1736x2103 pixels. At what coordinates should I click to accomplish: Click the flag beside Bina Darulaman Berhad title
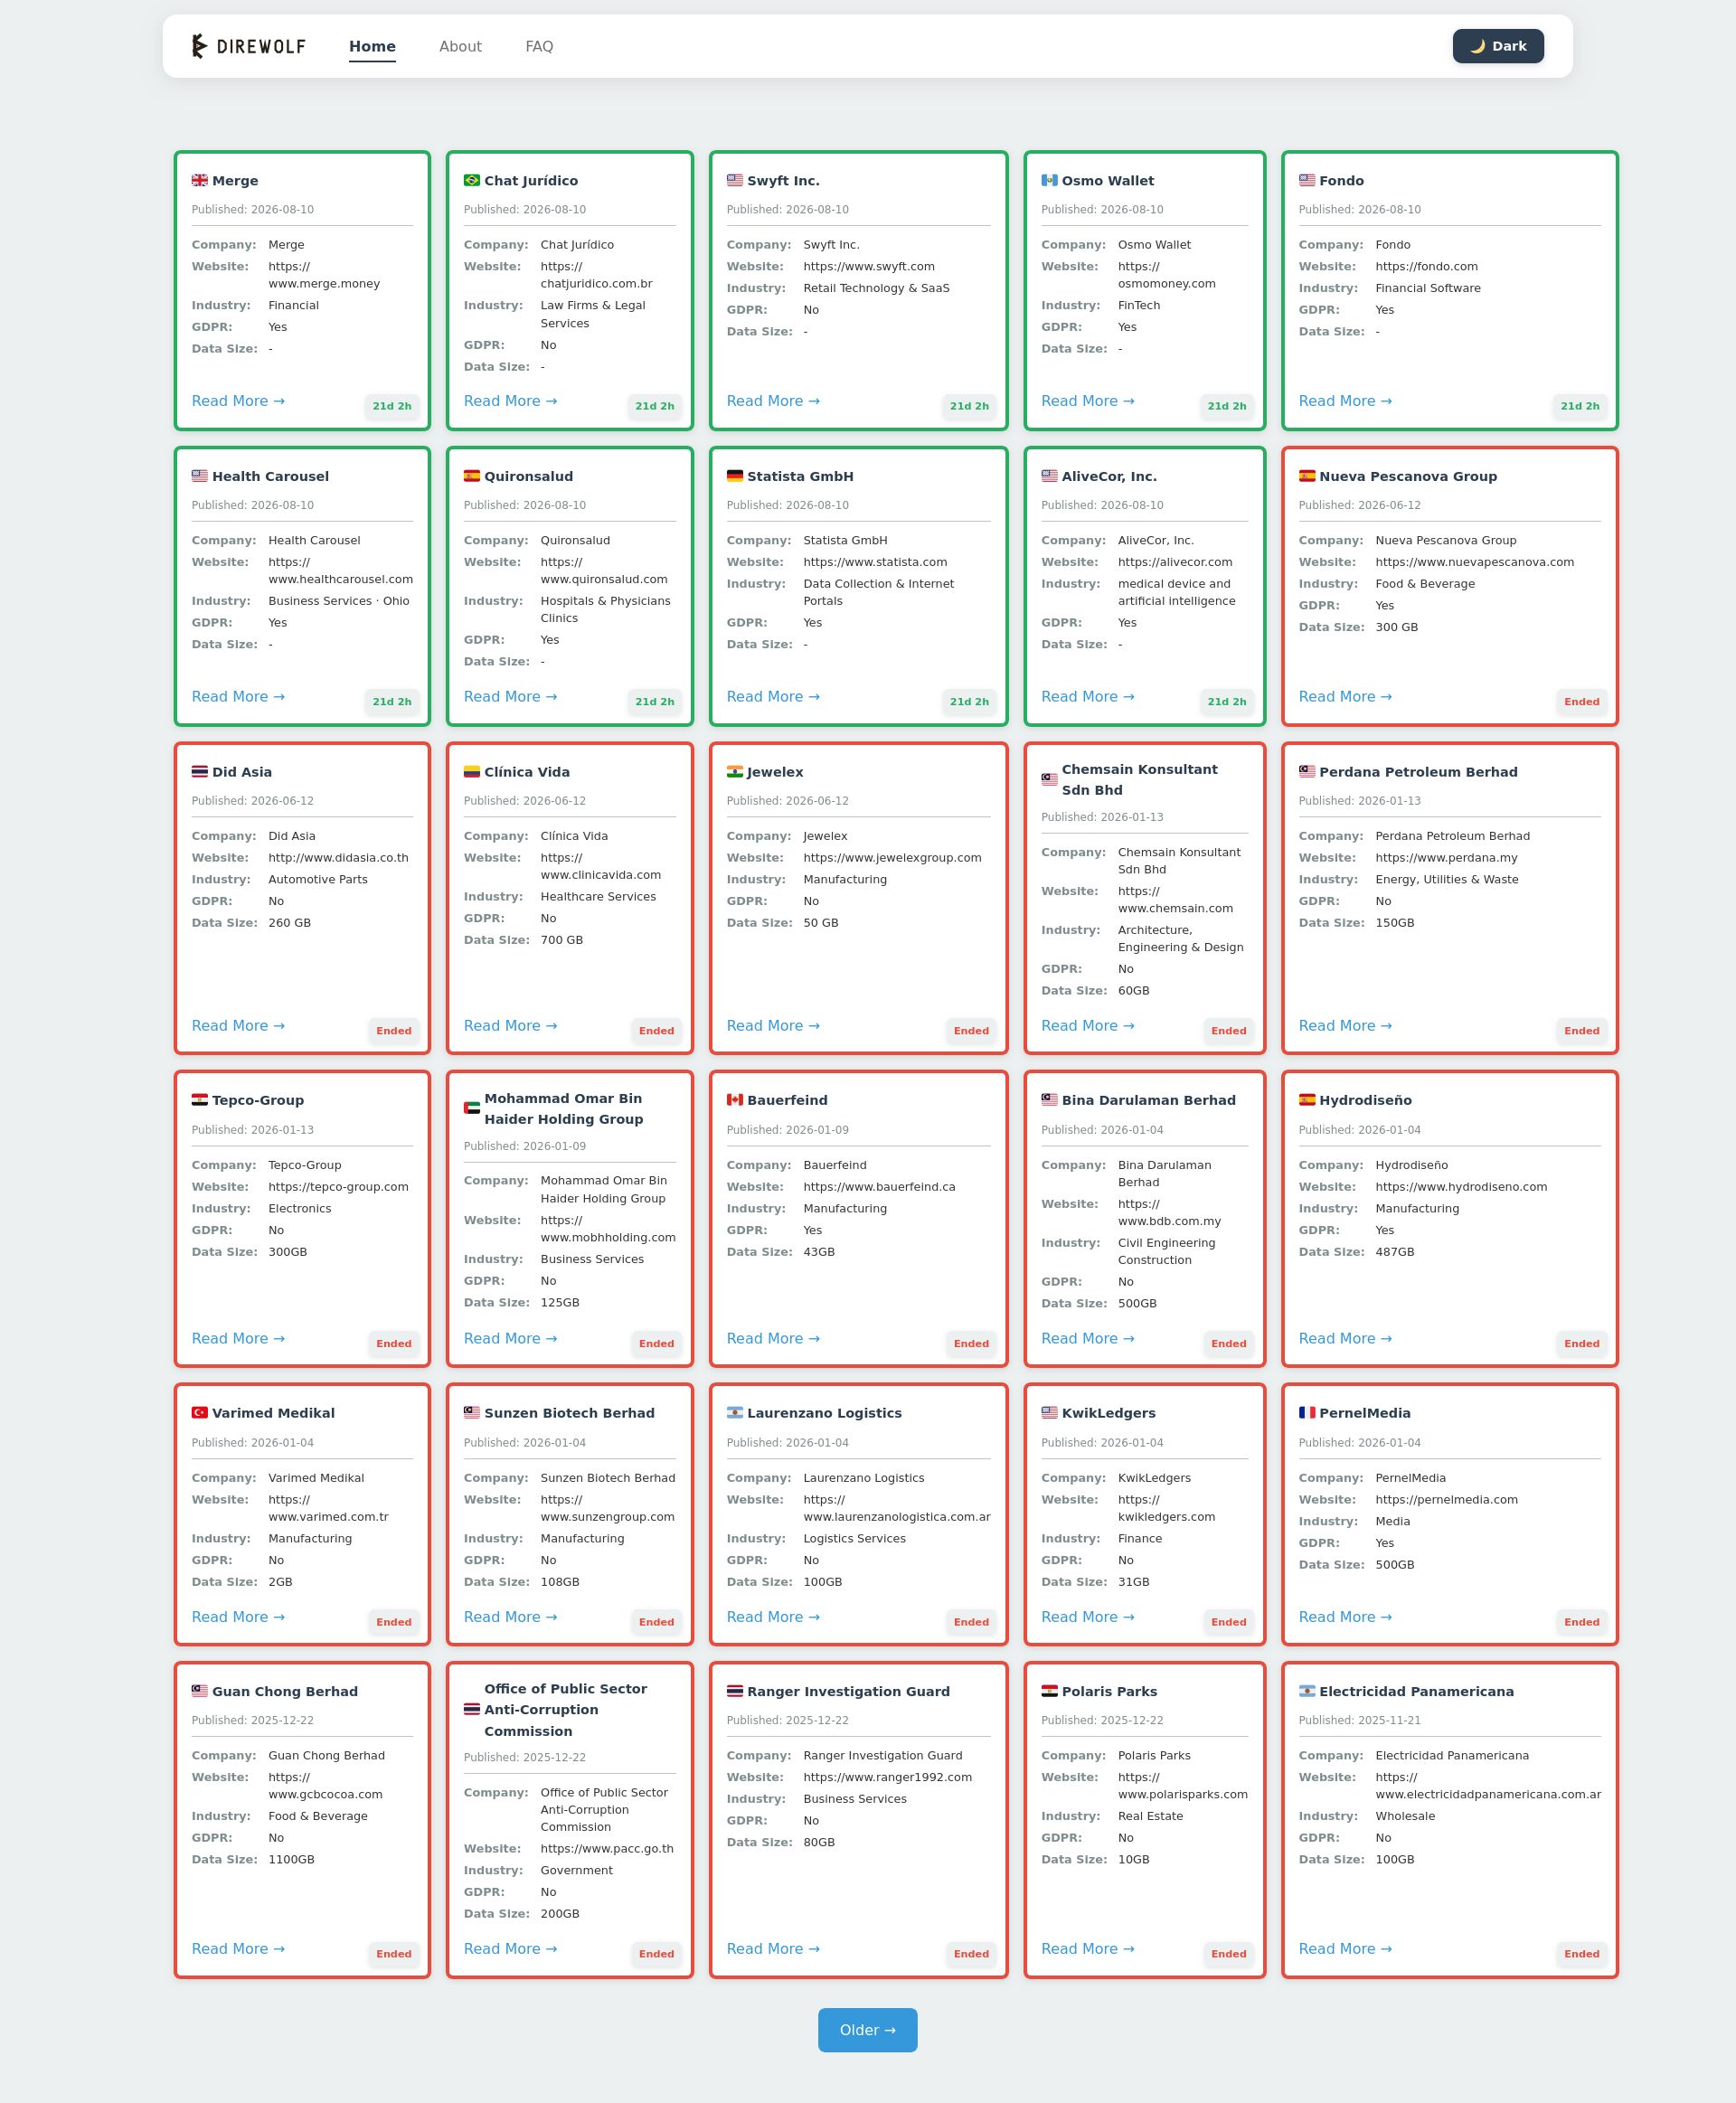1049,1100
